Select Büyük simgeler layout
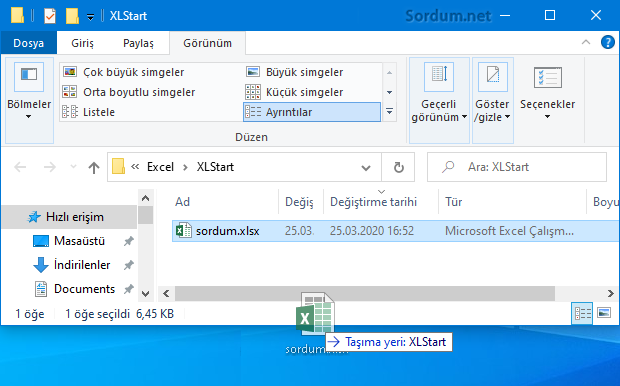 click(294, 72)
